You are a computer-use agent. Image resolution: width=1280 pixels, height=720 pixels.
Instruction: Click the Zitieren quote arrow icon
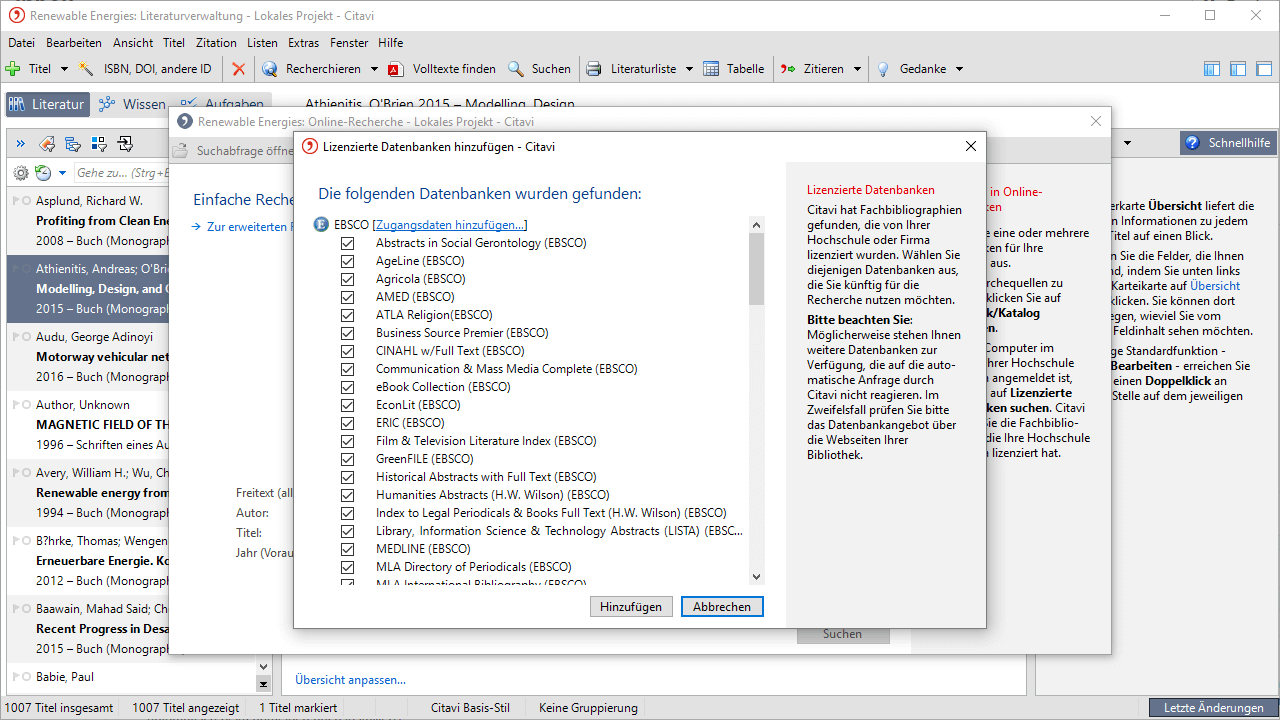point(787,69)
